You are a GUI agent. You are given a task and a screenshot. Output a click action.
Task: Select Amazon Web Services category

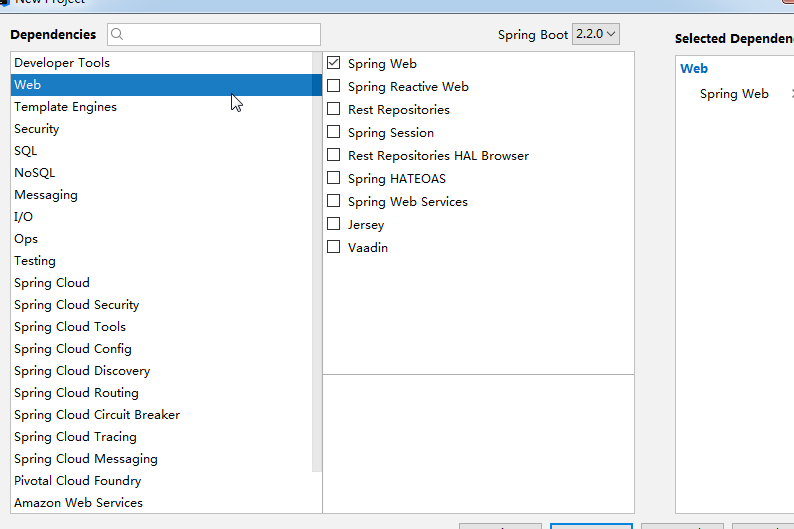(x=162, y=503)
